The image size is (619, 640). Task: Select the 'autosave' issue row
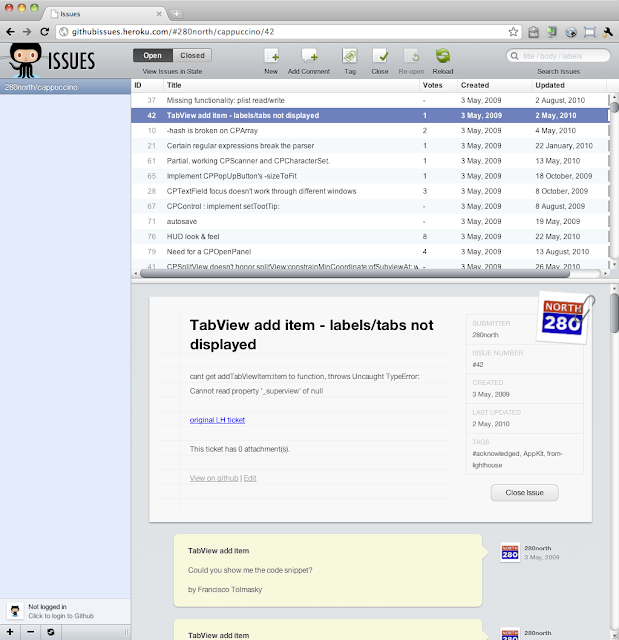(x=370, y=221)
